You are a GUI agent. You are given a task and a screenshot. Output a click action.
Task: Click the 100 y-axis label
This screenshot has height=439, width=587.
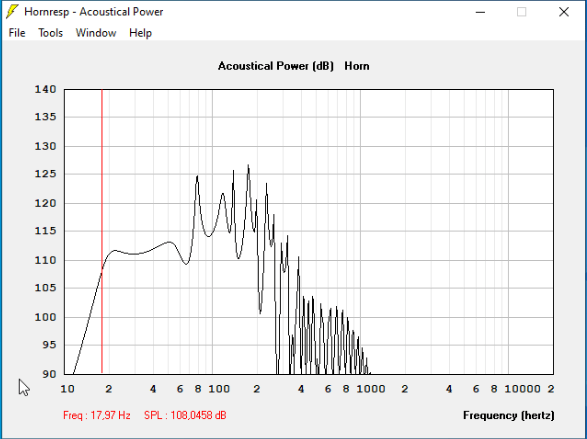[45, 317]
